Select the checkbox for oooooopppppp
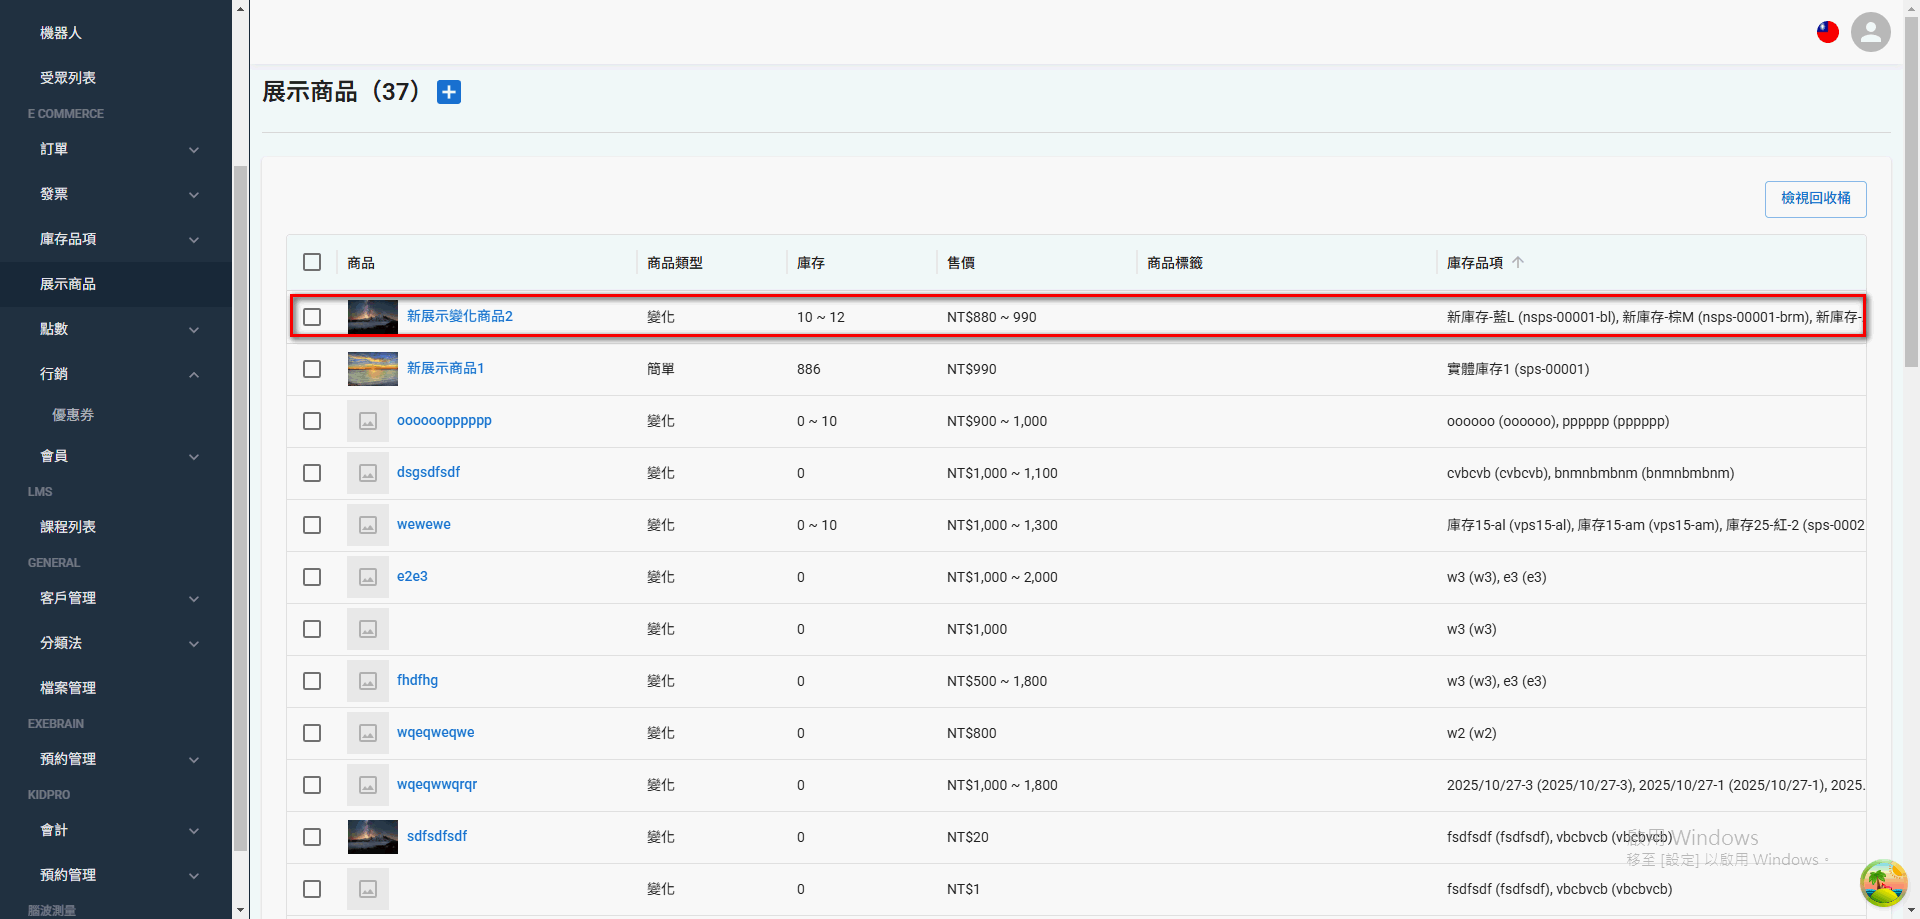Image resolution: width=1920 pixels, height=919 pixels. [312, 421]
